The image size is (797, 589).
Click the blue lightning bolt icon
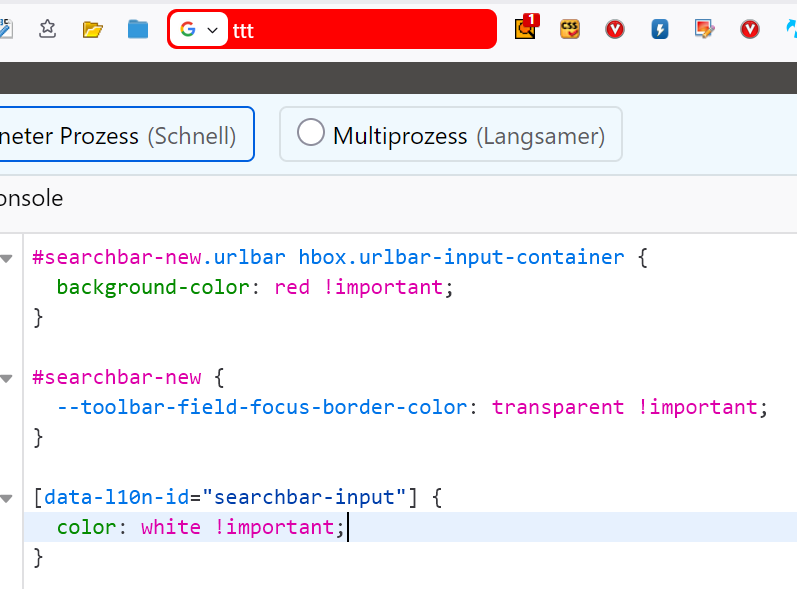(660, 29)
